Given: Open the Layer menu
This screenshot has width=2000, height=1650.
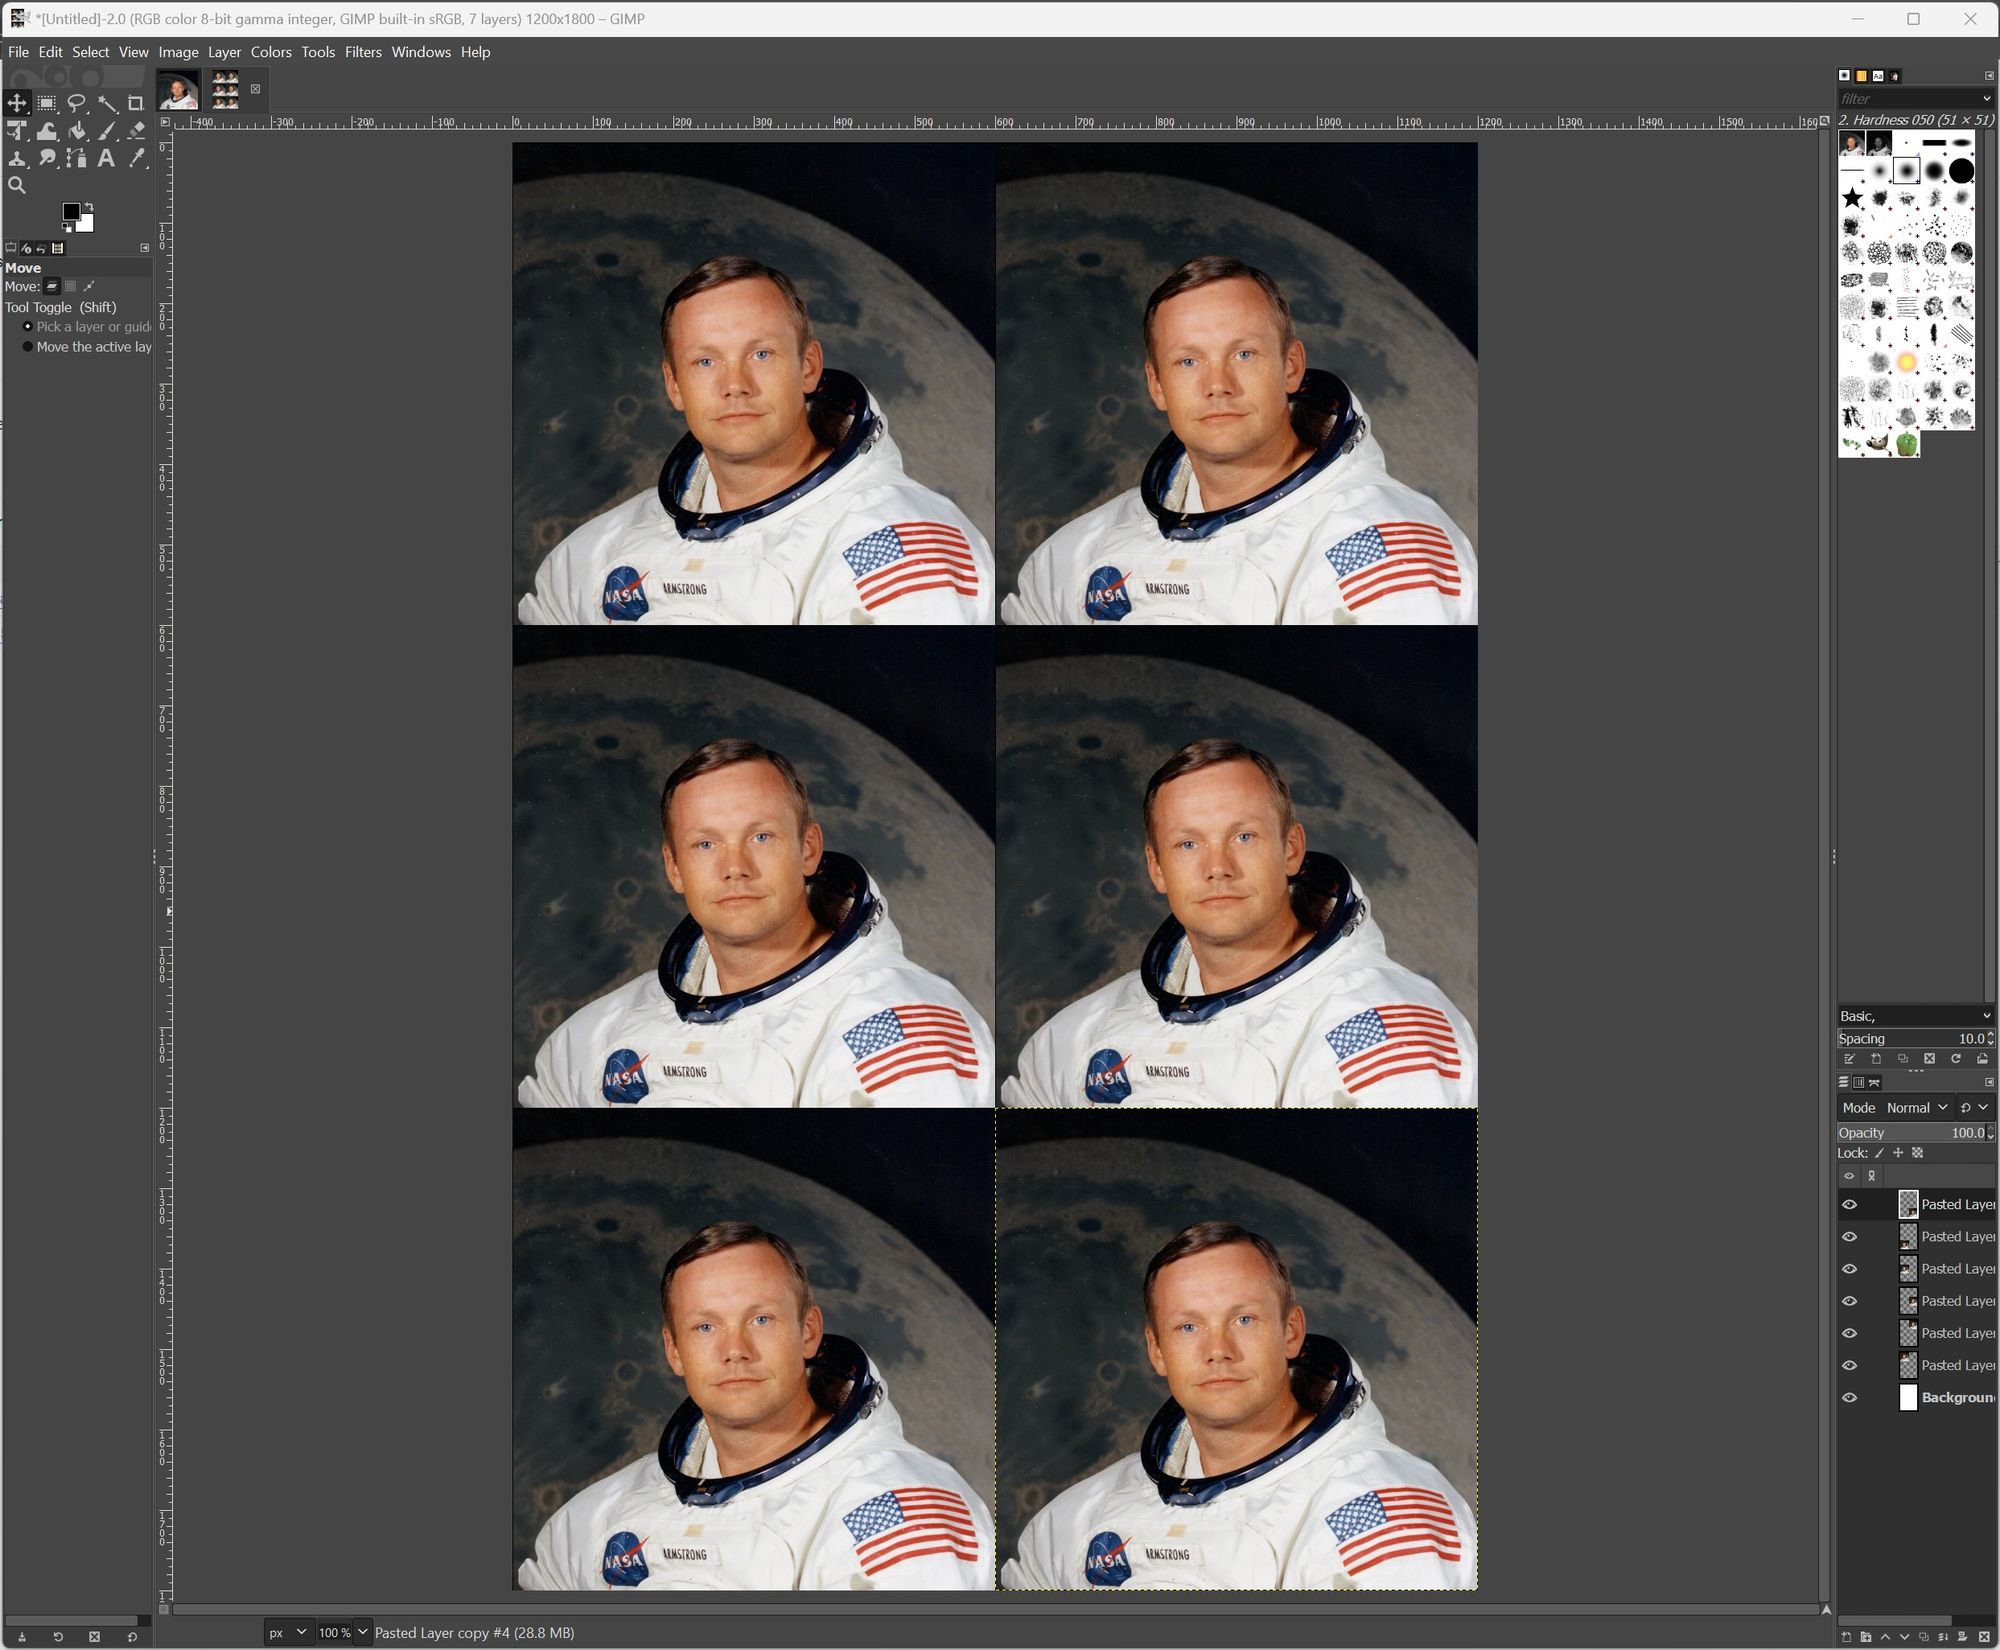Looking at the screenshot, I should coord(224,52).
